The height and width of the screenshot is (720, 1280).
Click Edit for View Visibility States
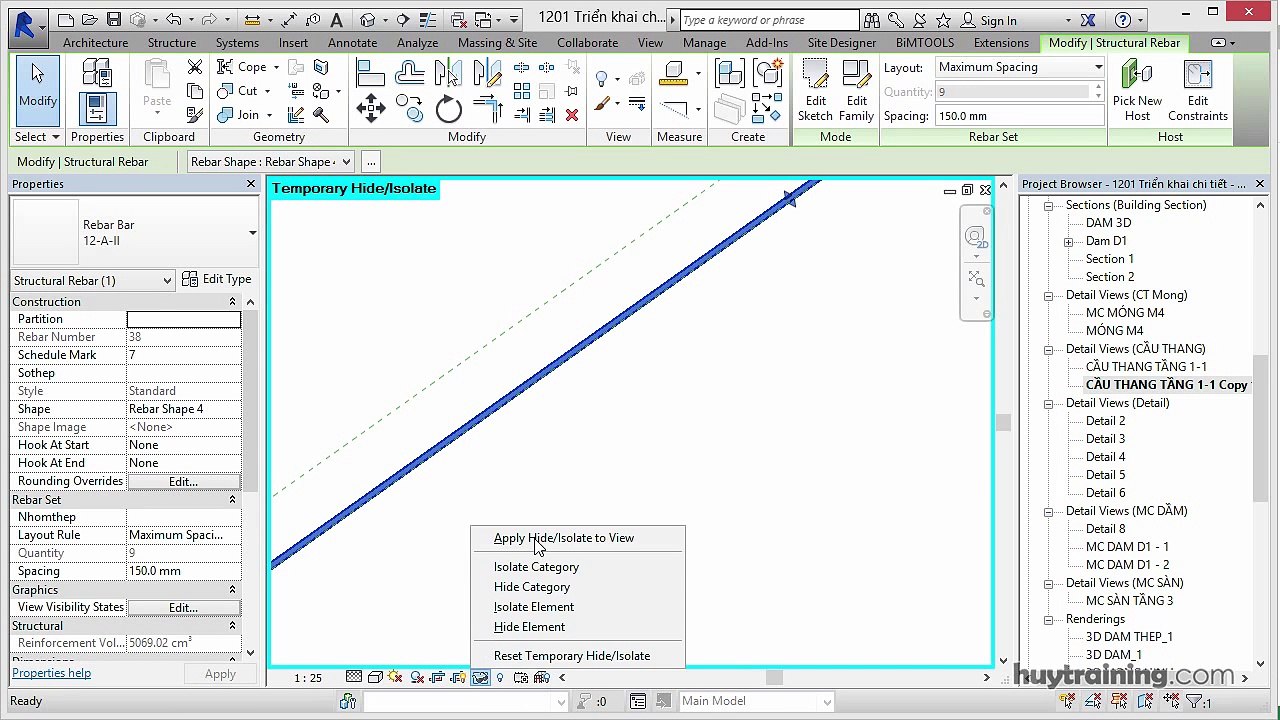pyautogui.click(x=183, y=607)
